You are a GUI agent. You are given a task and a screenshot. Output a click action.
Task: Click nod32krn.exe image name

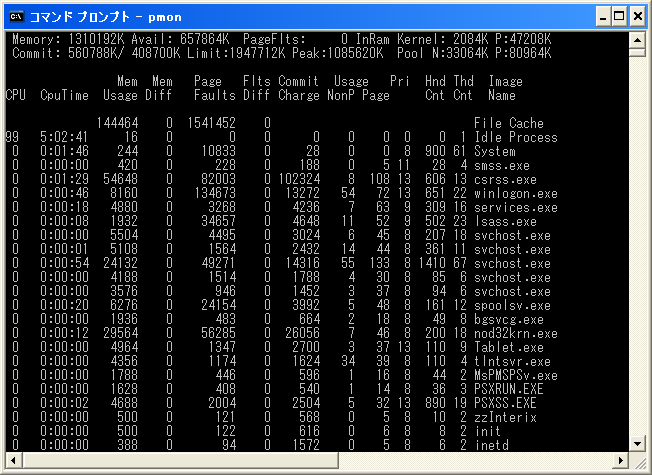pyautogui.click(x=516, y=333)
